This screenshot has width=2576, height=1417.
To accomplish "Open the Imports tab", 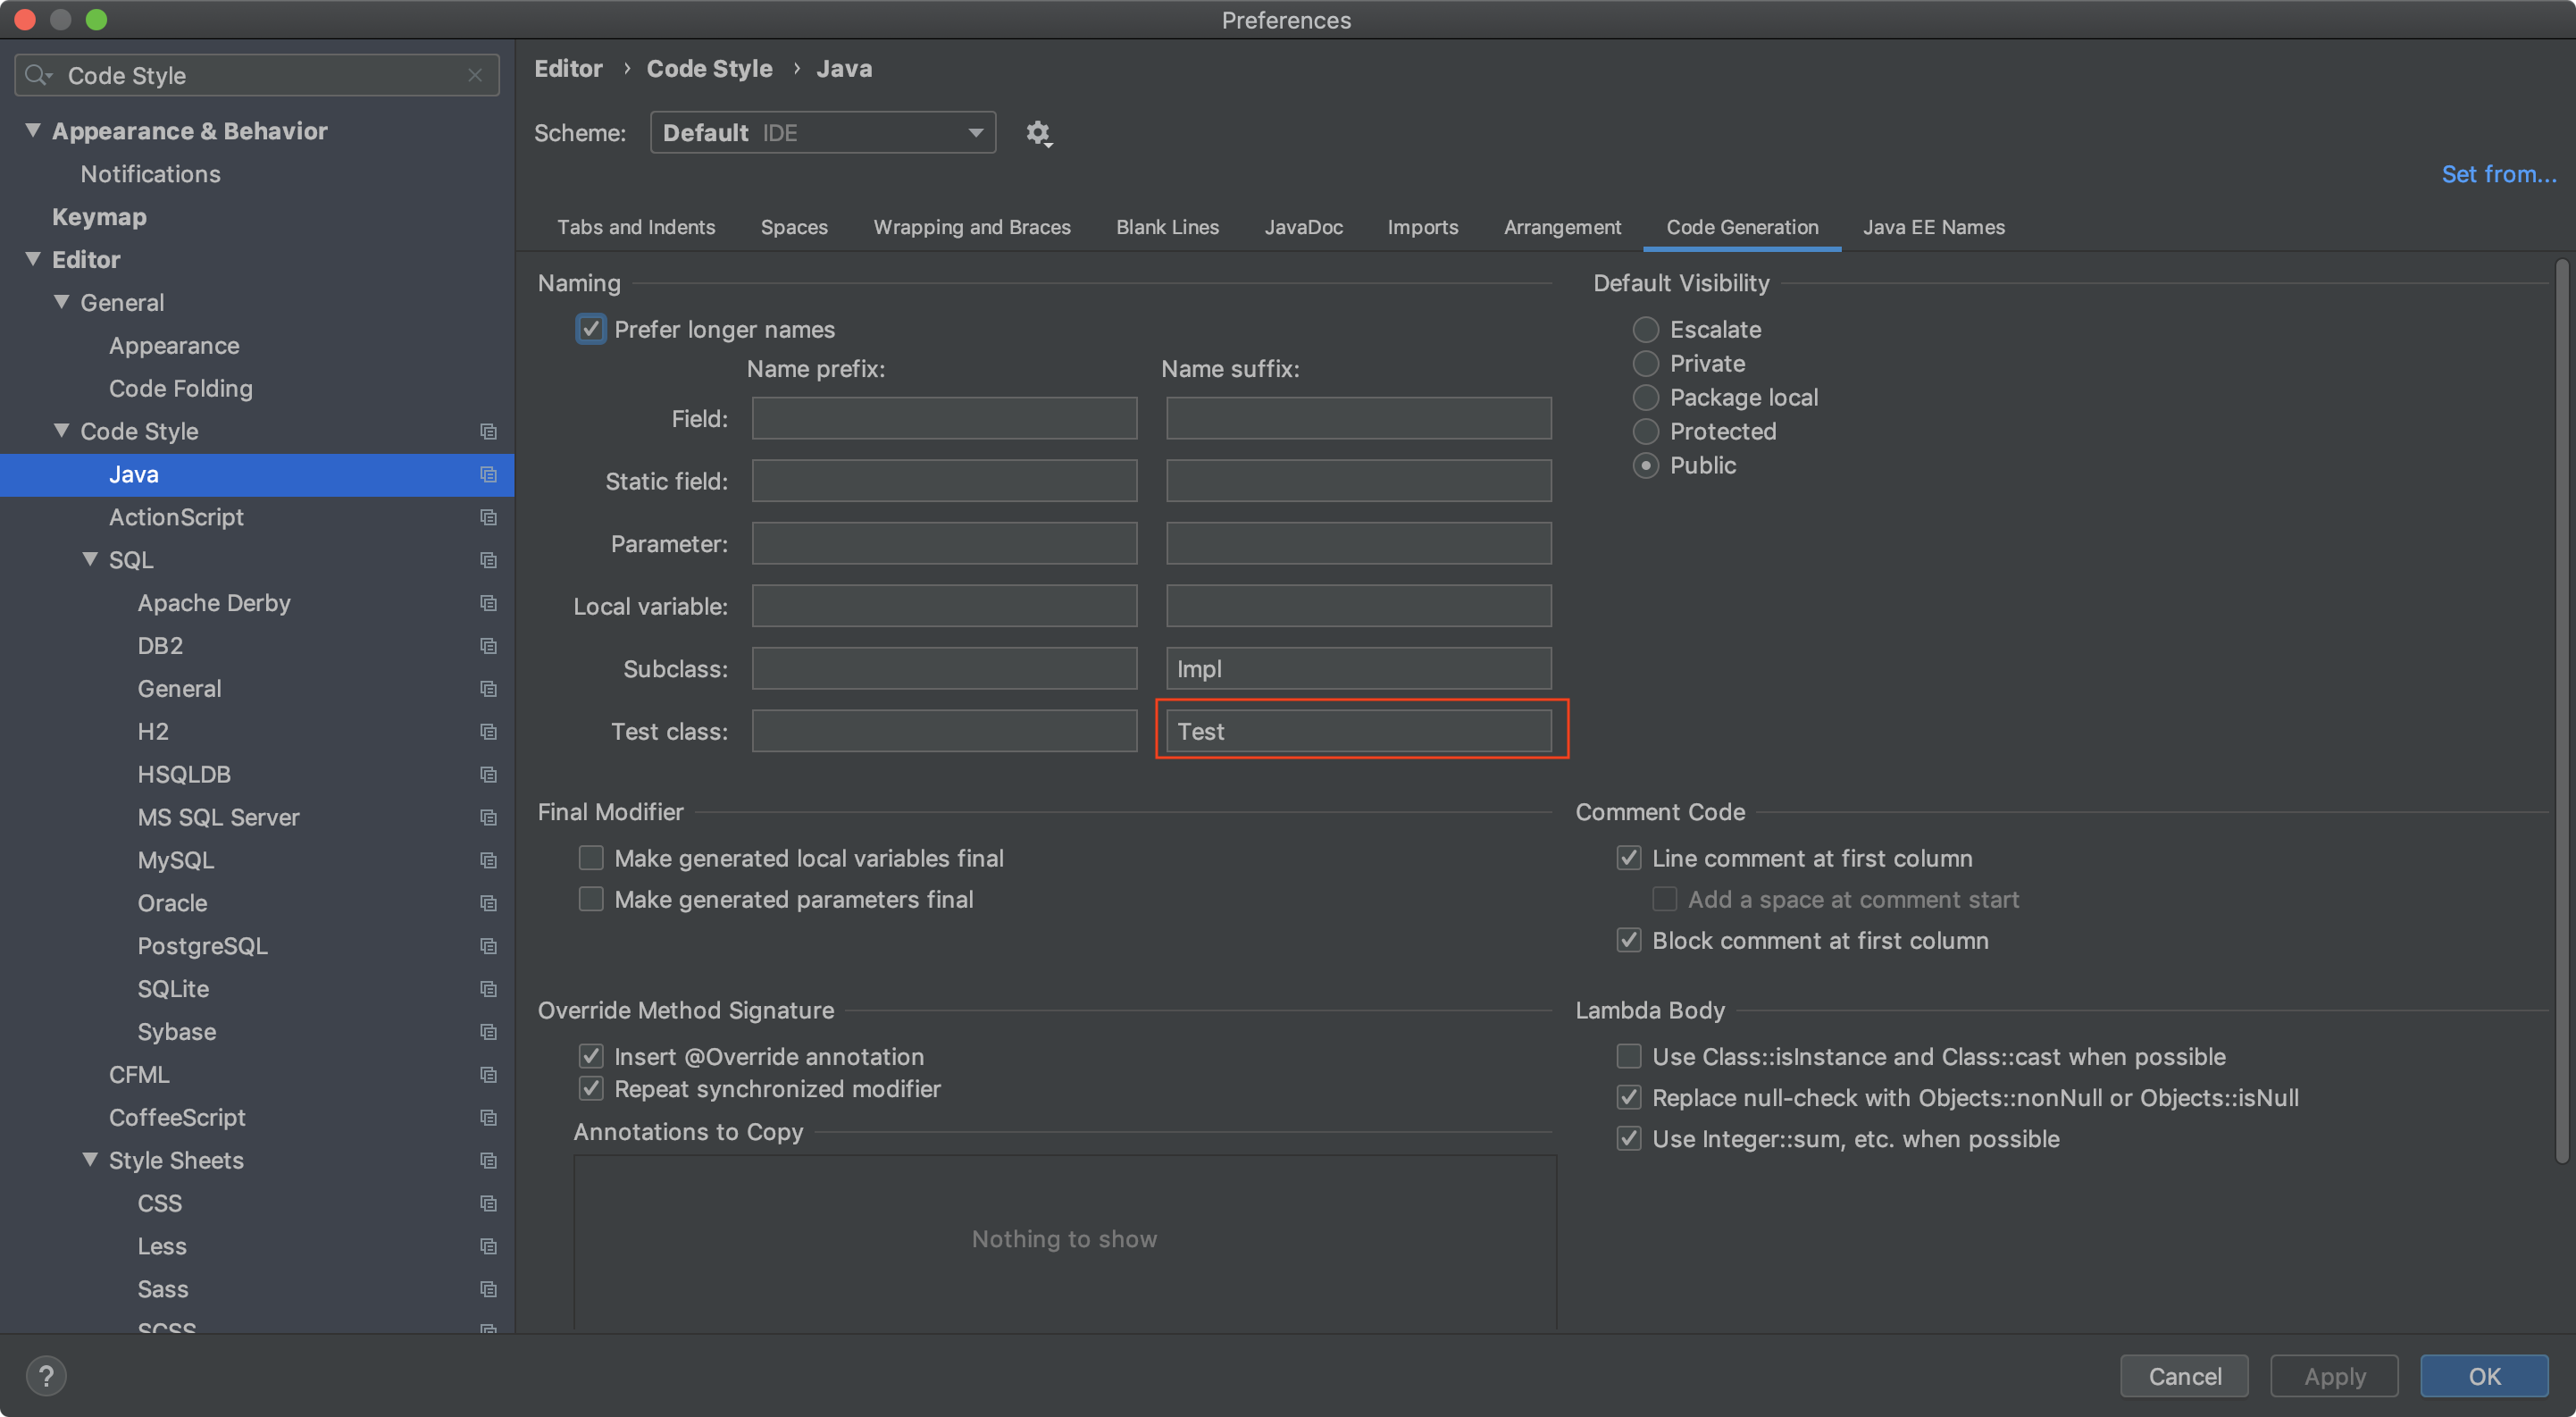I will pyautogui.click(x=1422, y=227).
